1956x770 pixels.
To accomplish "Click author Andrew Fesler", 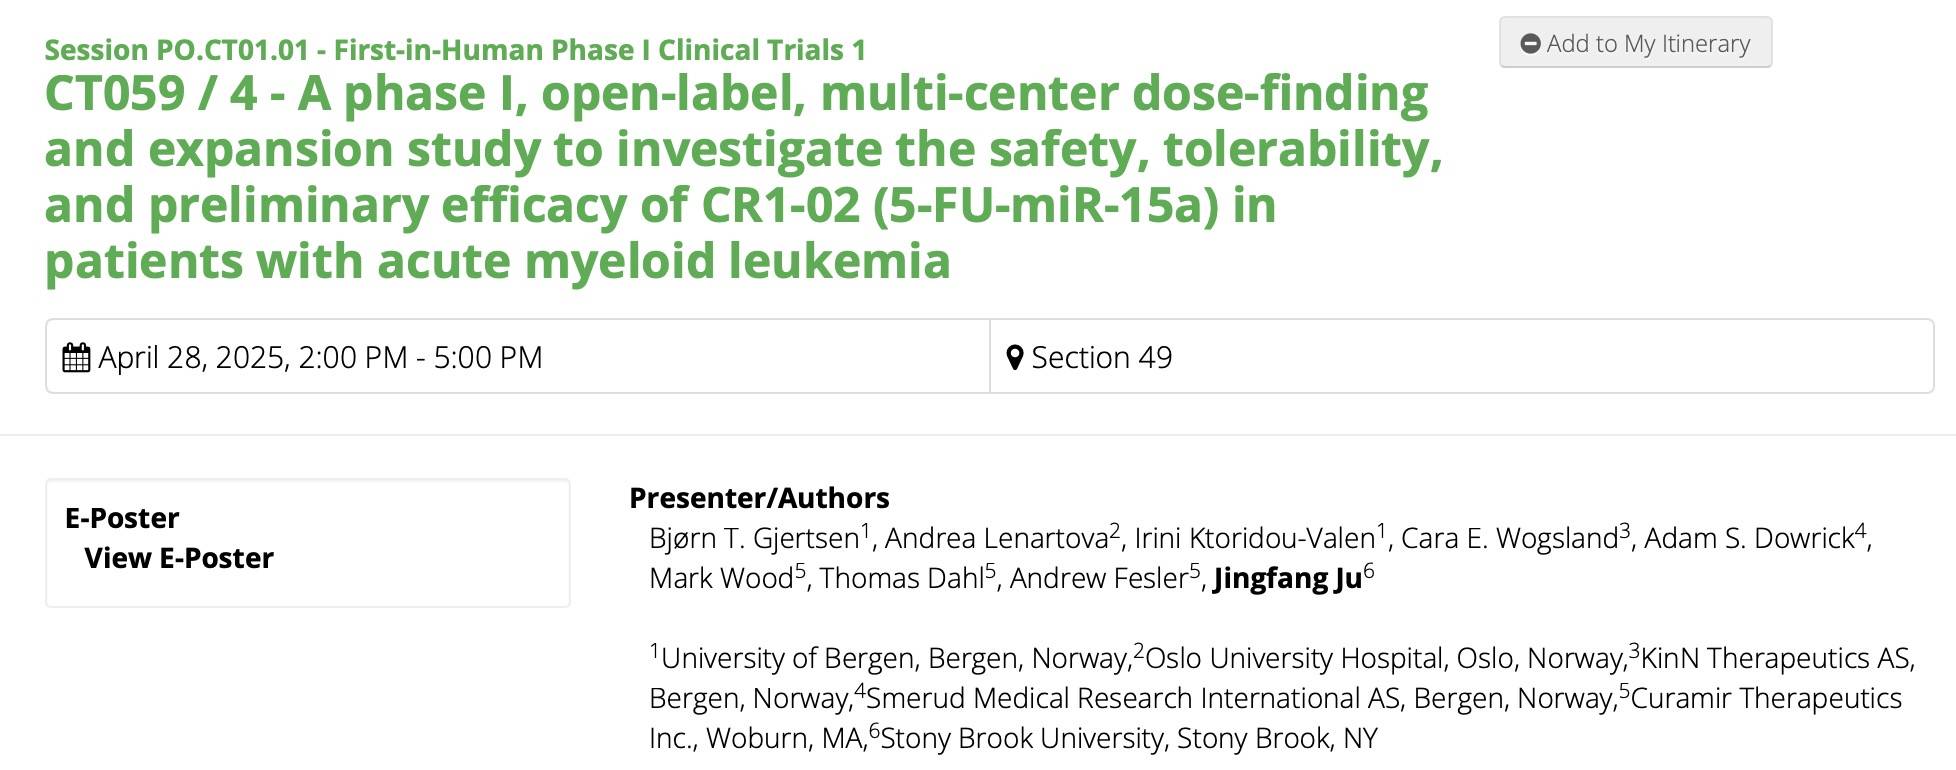I will [1098, 579].
